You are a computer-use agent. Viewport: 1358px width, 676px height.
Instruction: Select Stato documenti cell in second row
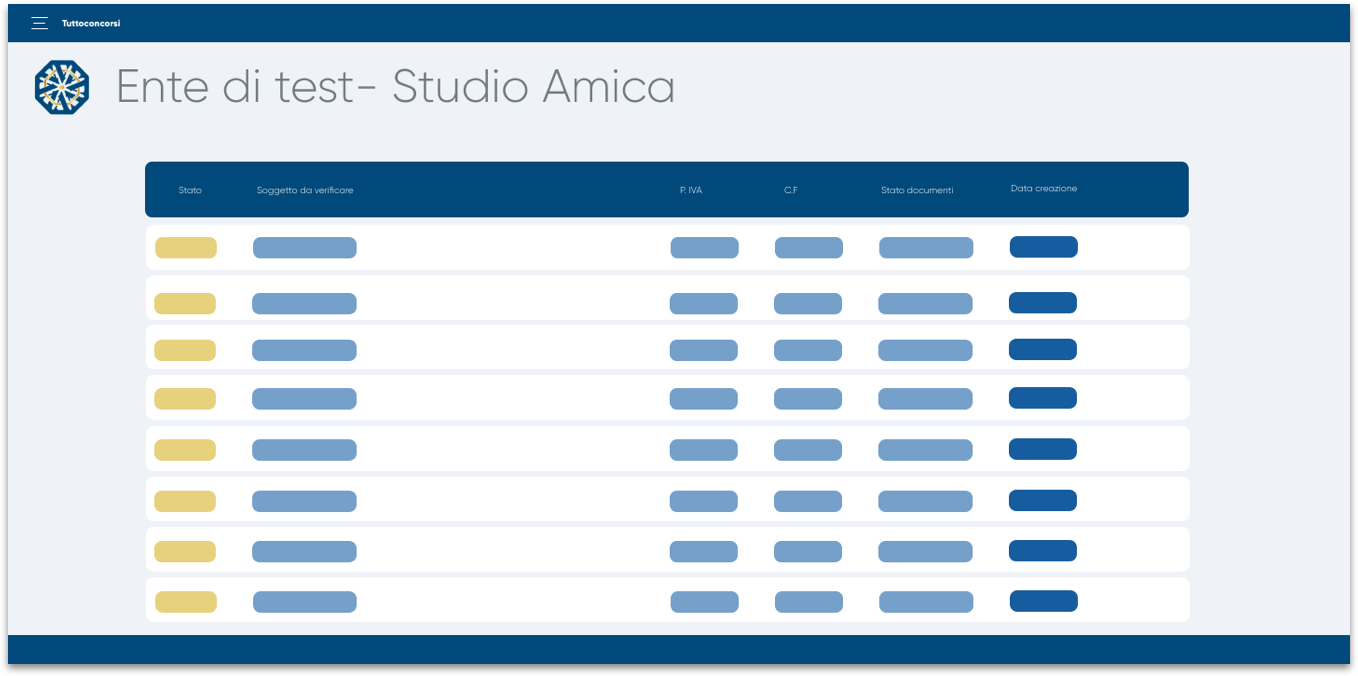(925, 304)
